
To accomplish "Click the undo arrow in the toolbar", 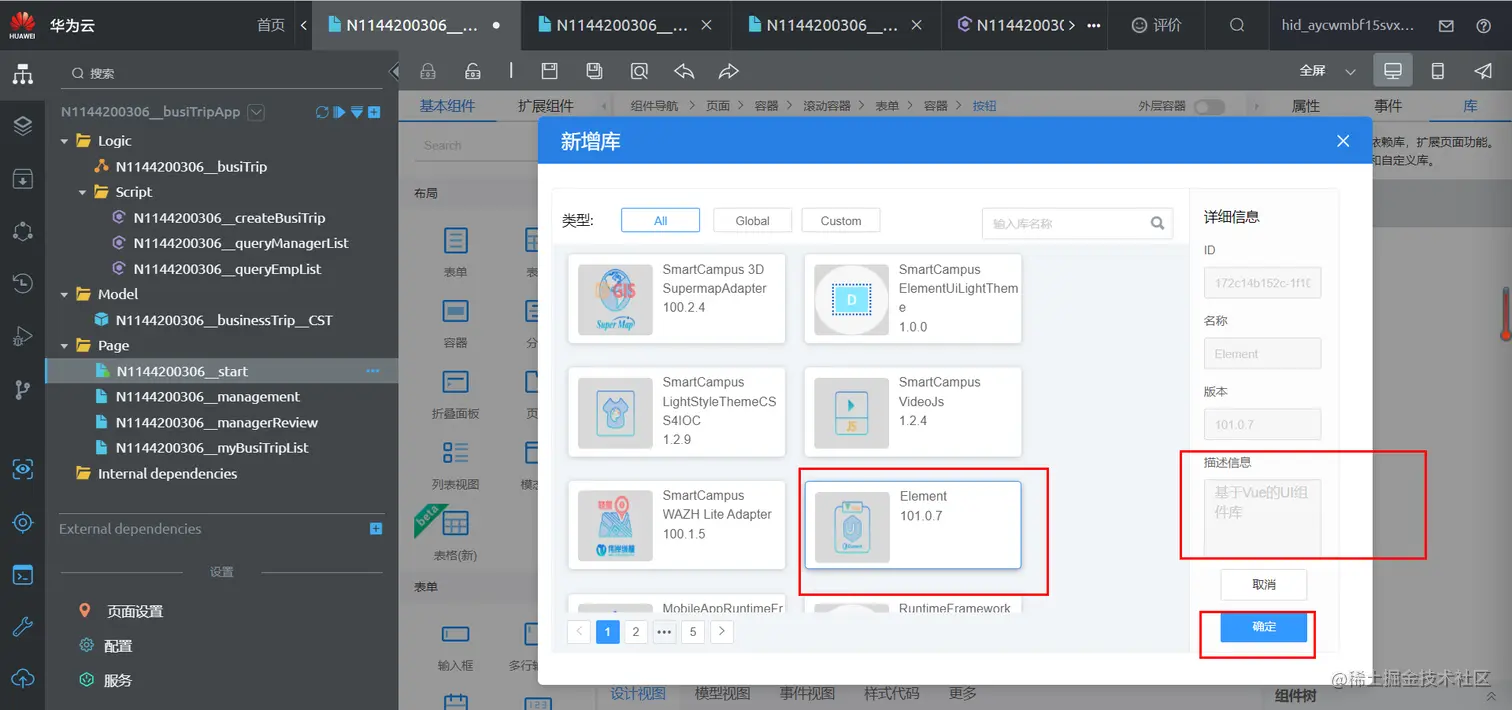I will (685, 71).
